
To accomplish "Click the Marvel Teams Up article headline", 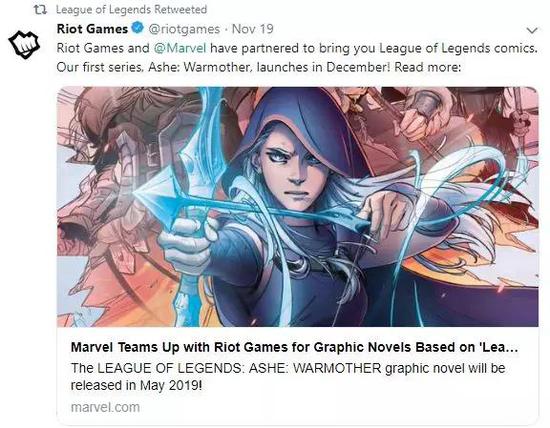I will tap(294, 347).
